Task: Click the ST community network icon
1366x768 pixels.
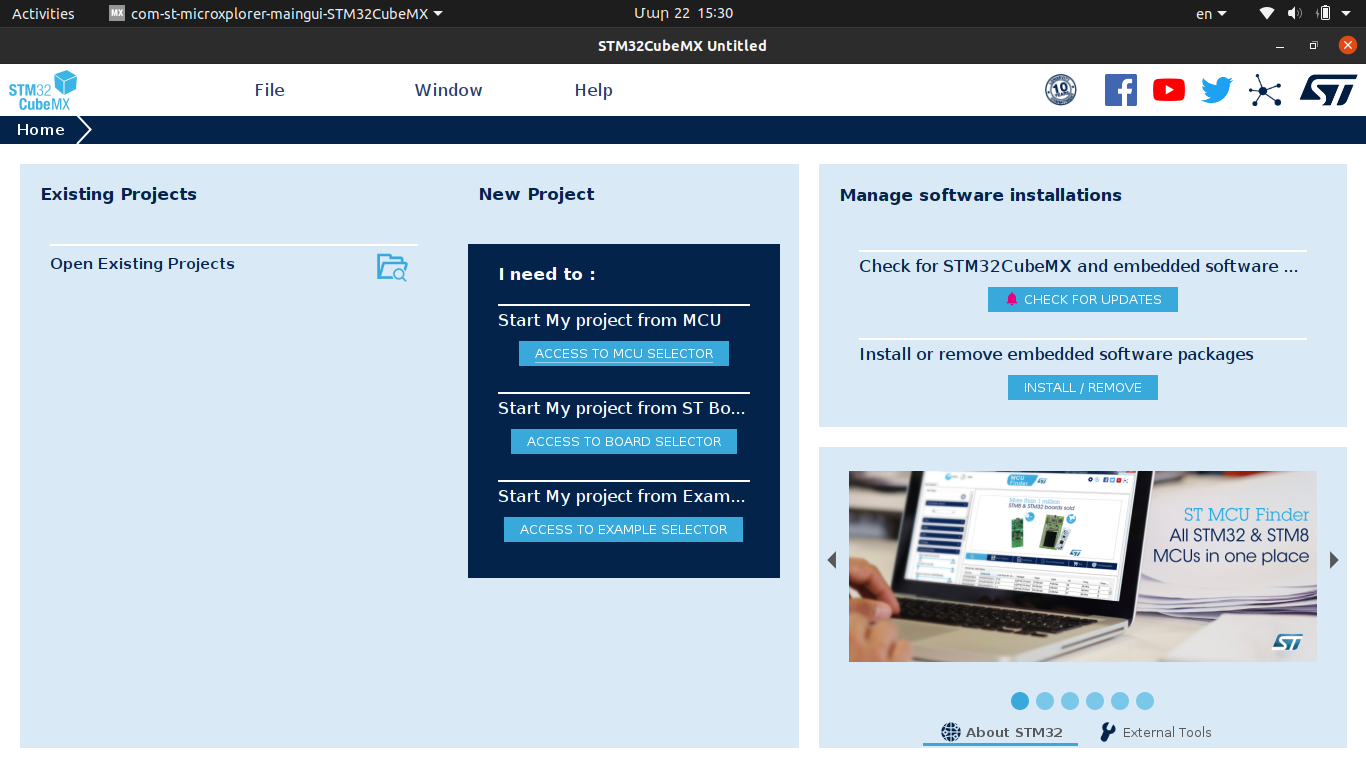Action: point(1265,91)
